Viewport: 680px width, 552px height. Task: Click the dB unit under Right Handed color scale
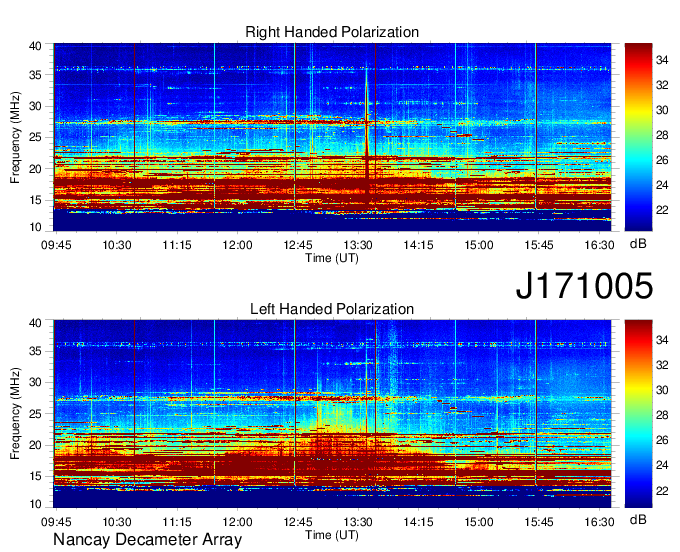coord(638,244)
